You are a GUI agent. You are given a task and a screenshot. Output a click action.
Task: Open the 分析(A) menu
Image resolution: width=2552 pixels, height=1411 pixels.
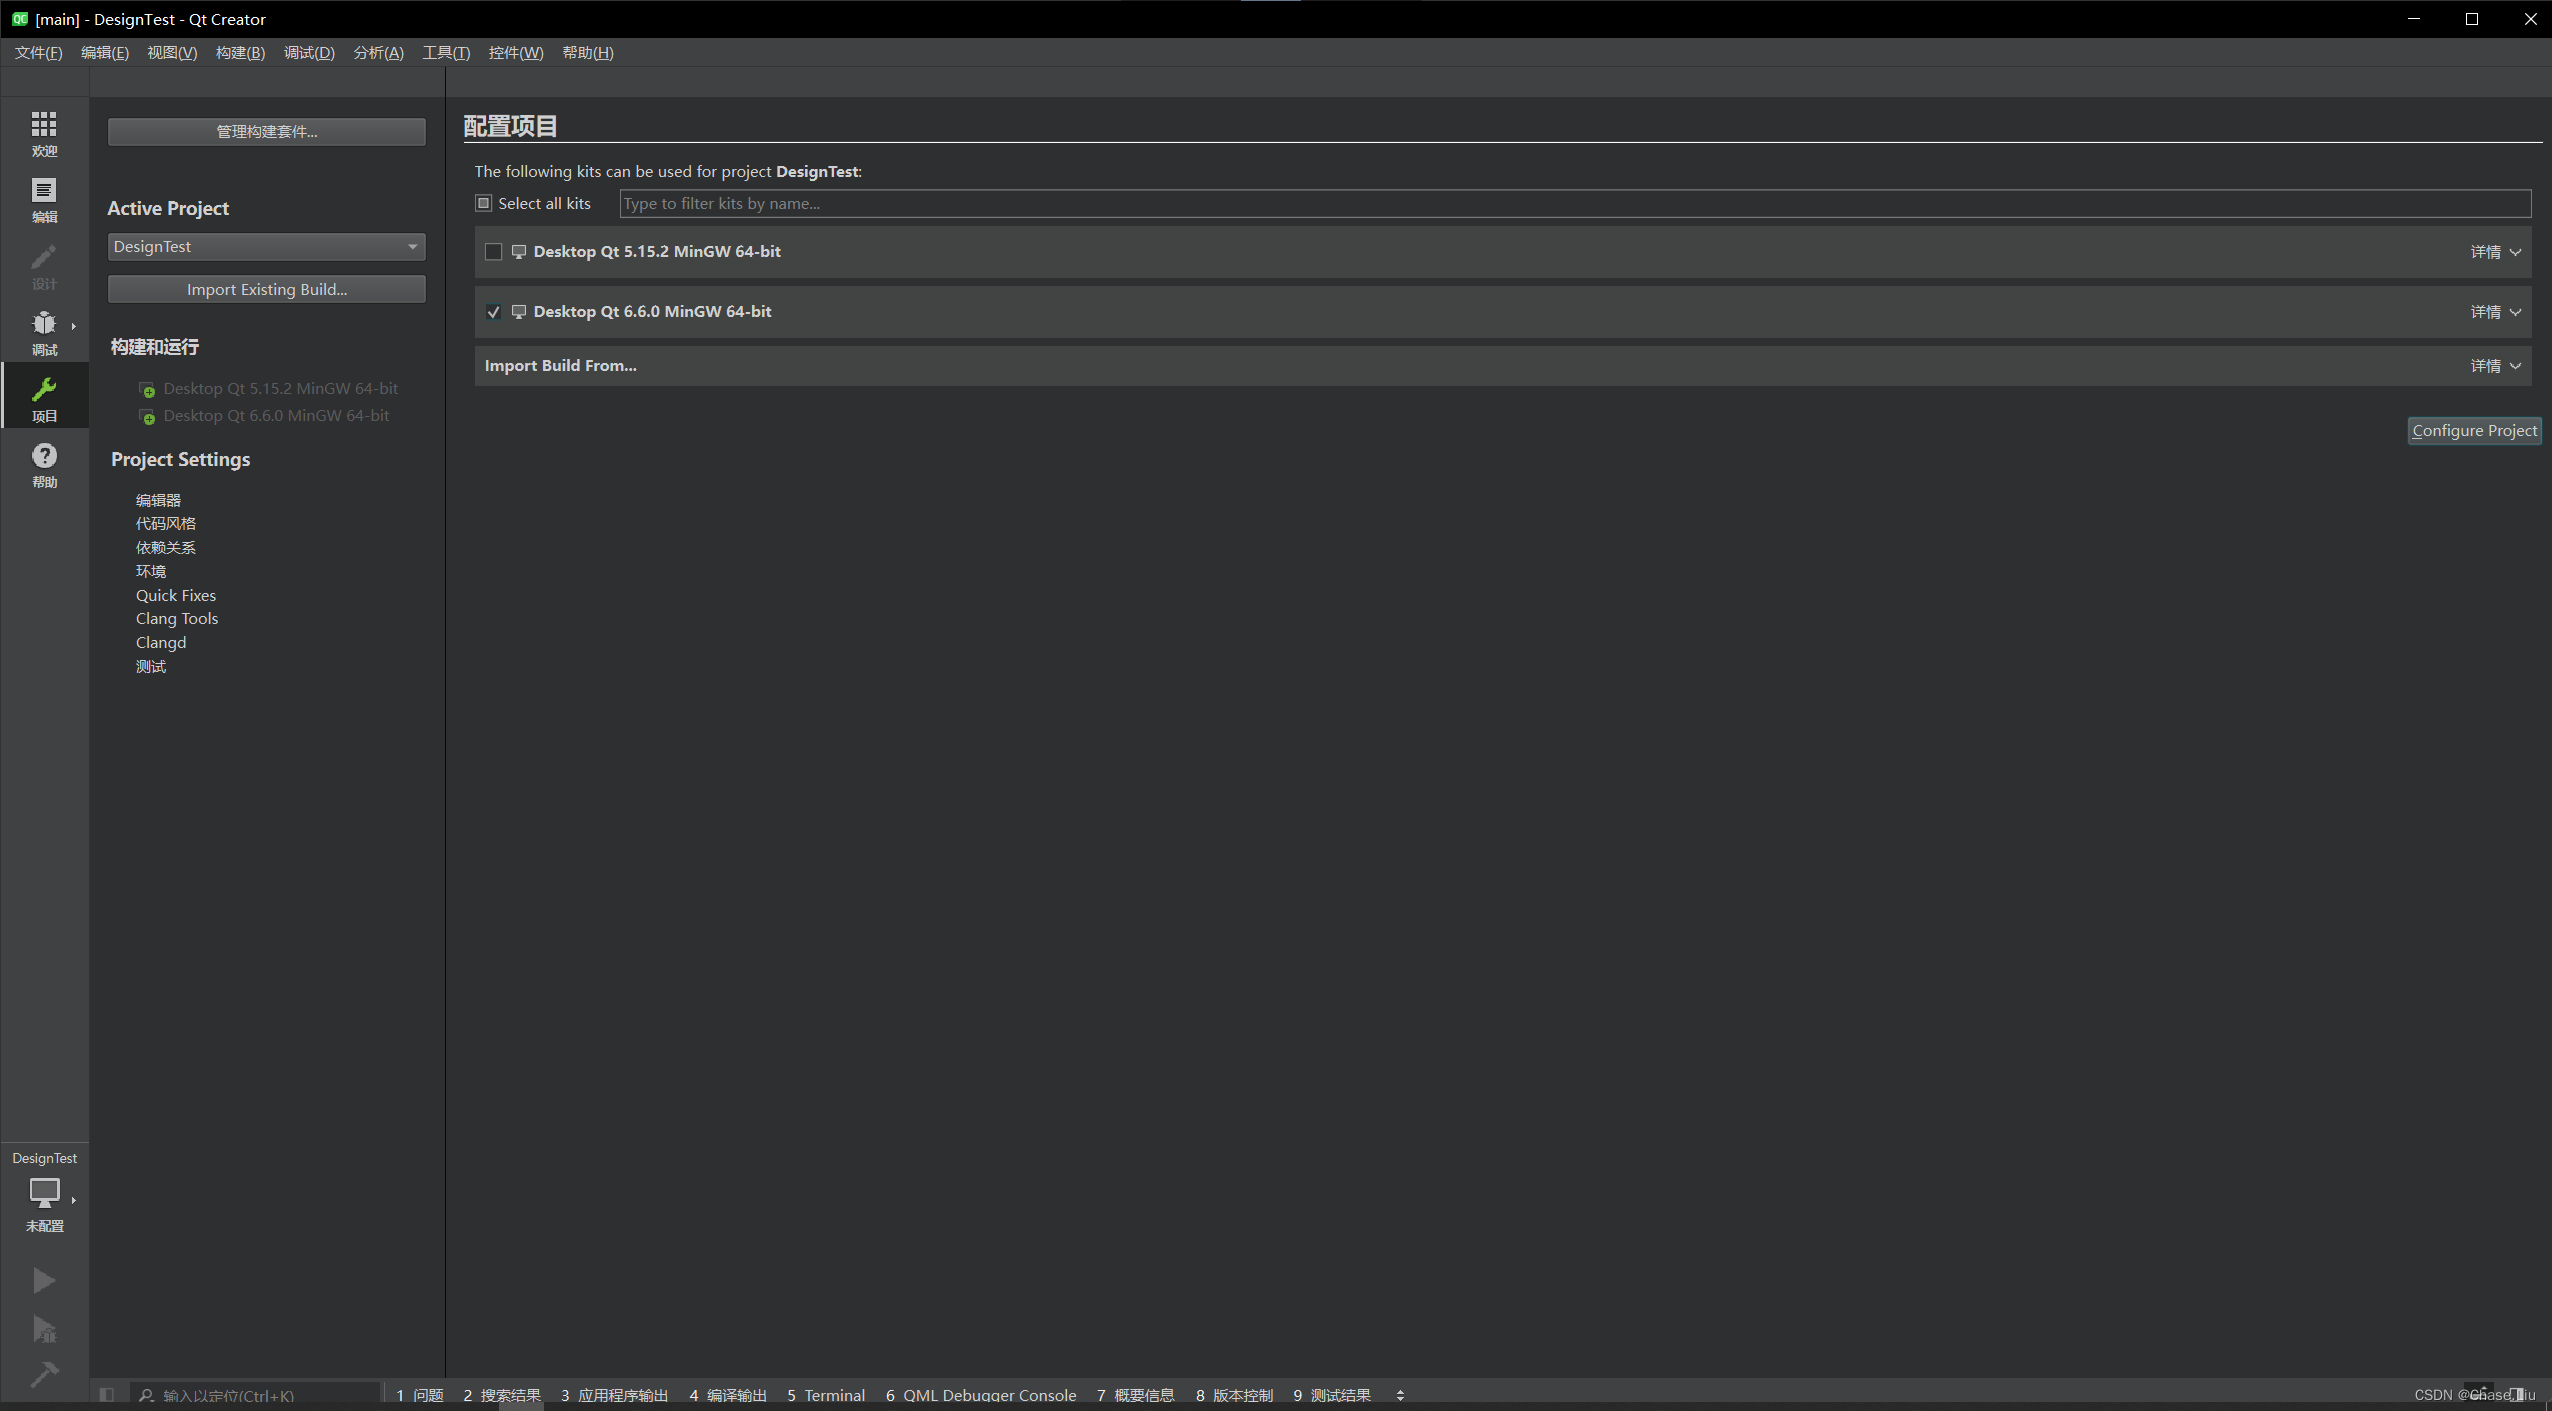coord(378,53)
